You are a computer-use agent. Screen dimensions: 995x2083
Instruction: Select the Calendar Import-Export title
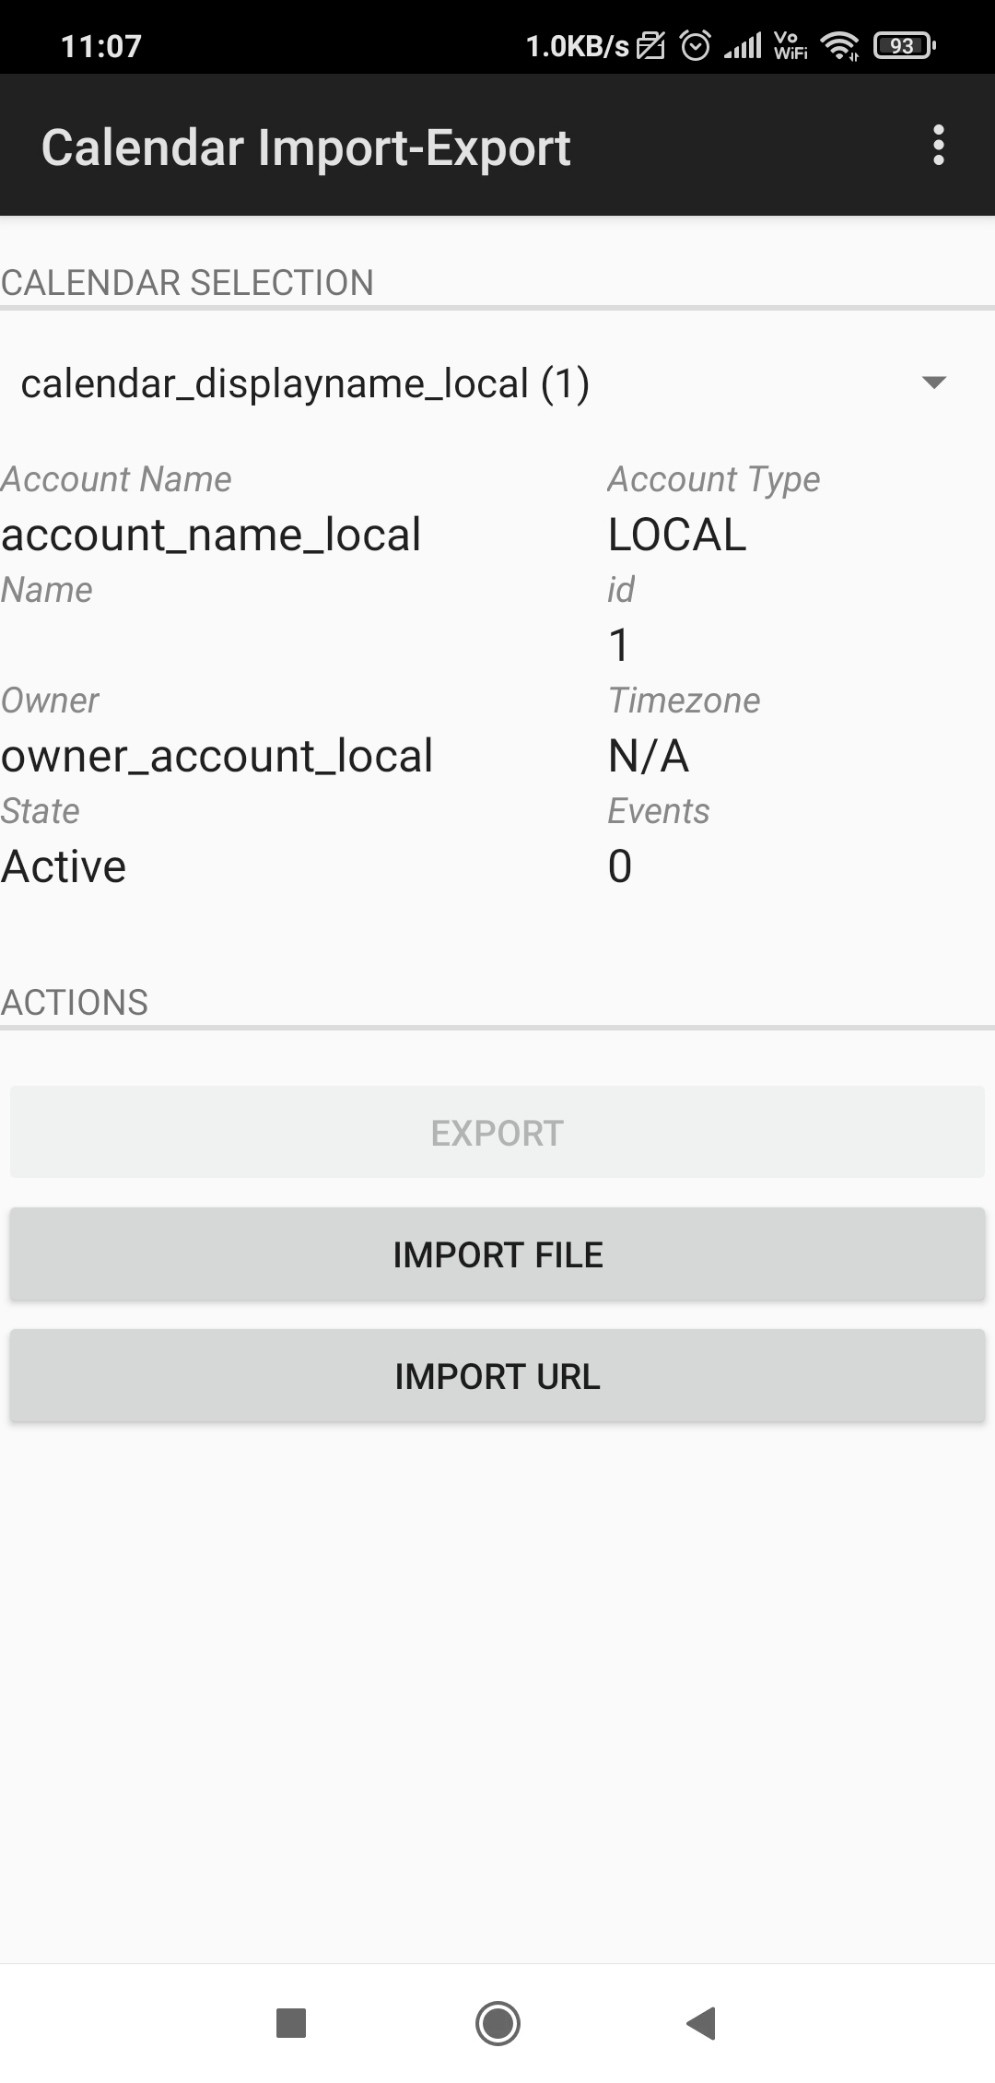coord(306,148)
